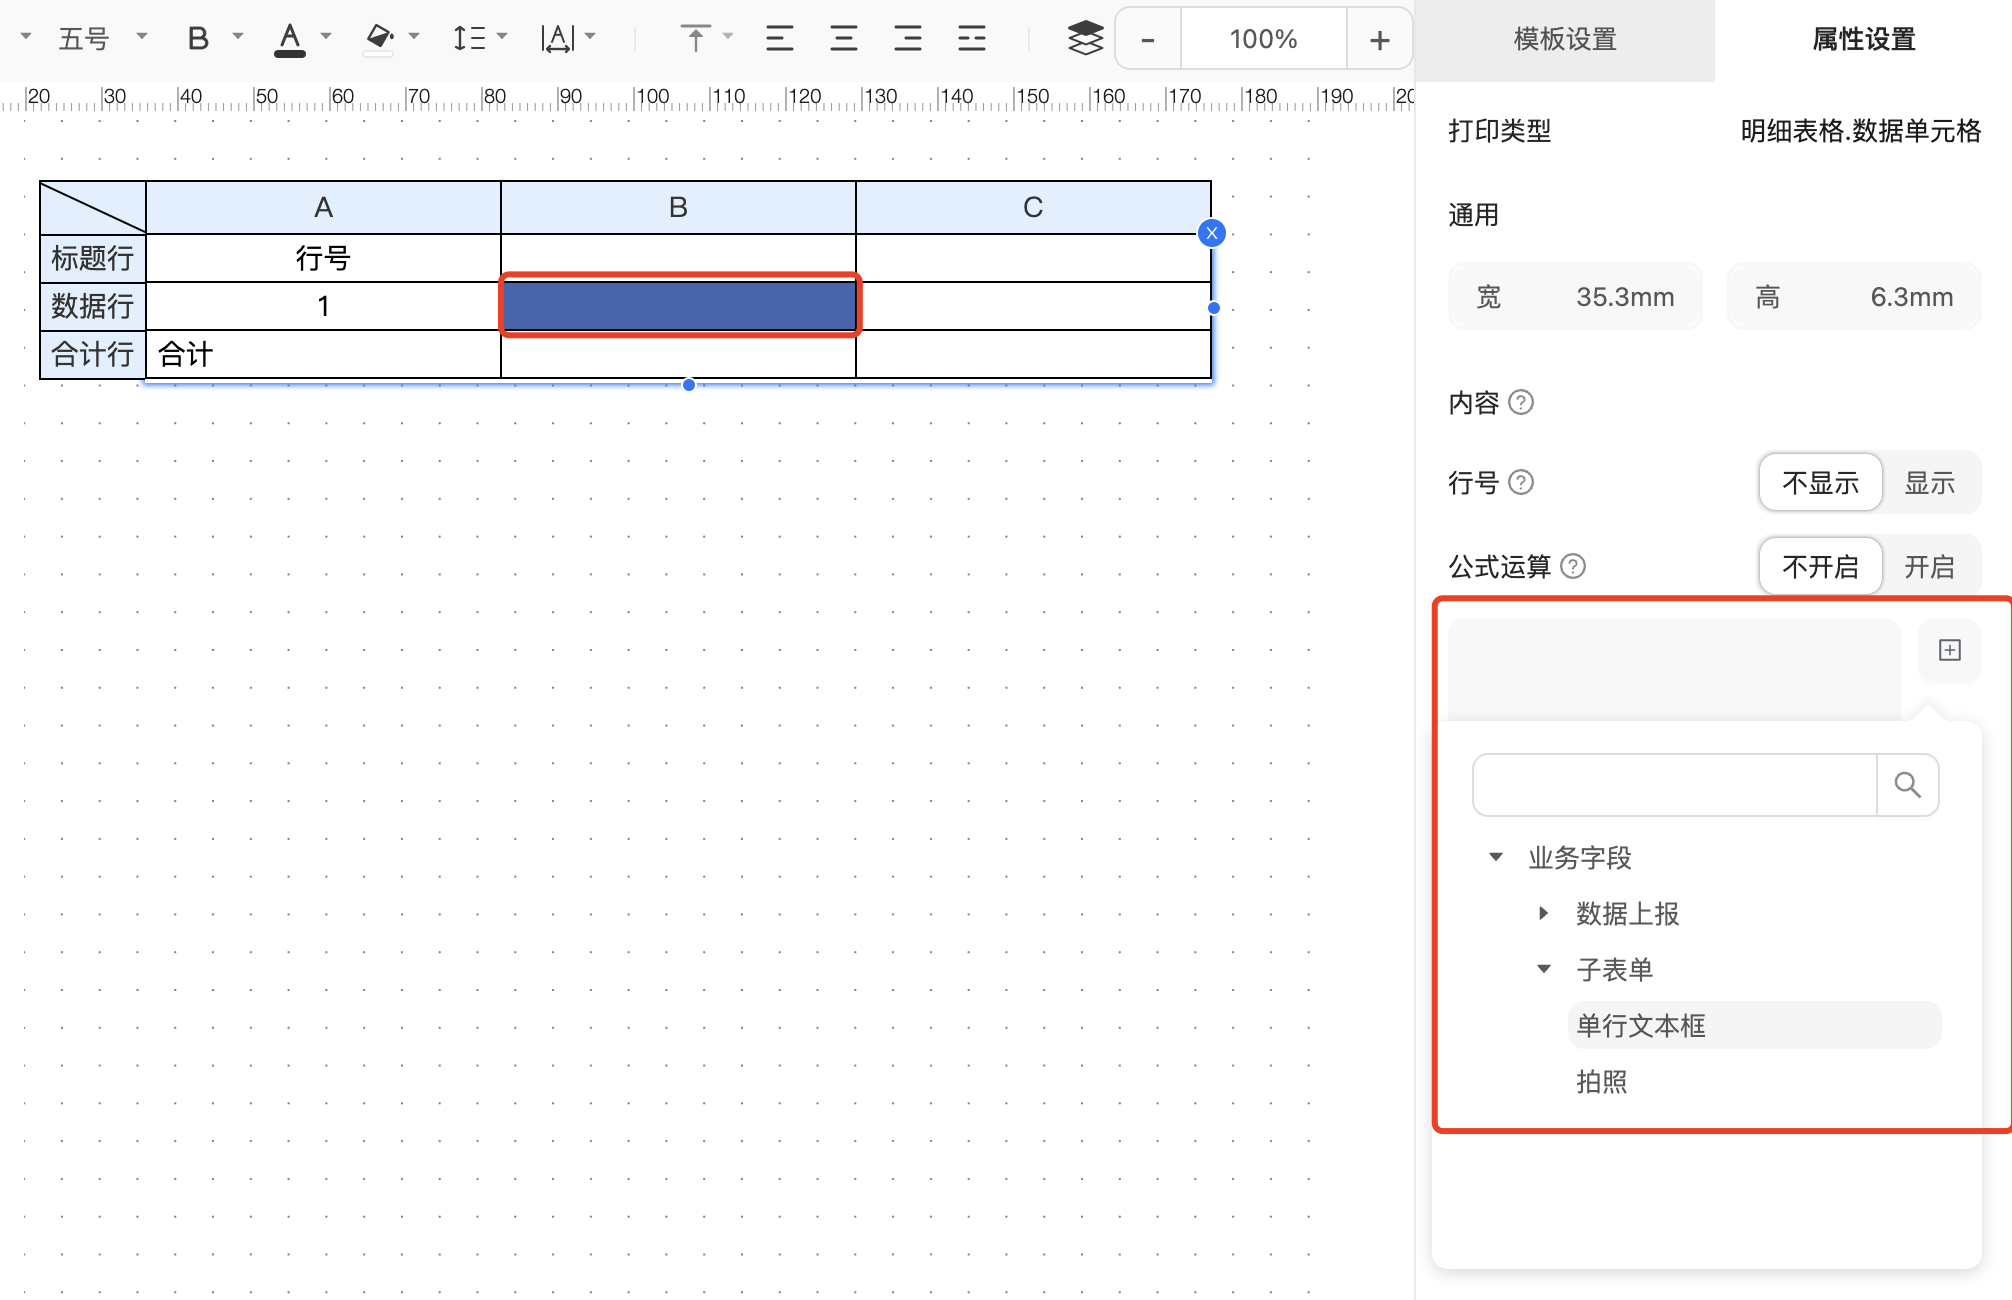The width and height of the screenshot is (2012, 1300).
Task: Click the 数据上报 label
Action: click(1627, 913)
